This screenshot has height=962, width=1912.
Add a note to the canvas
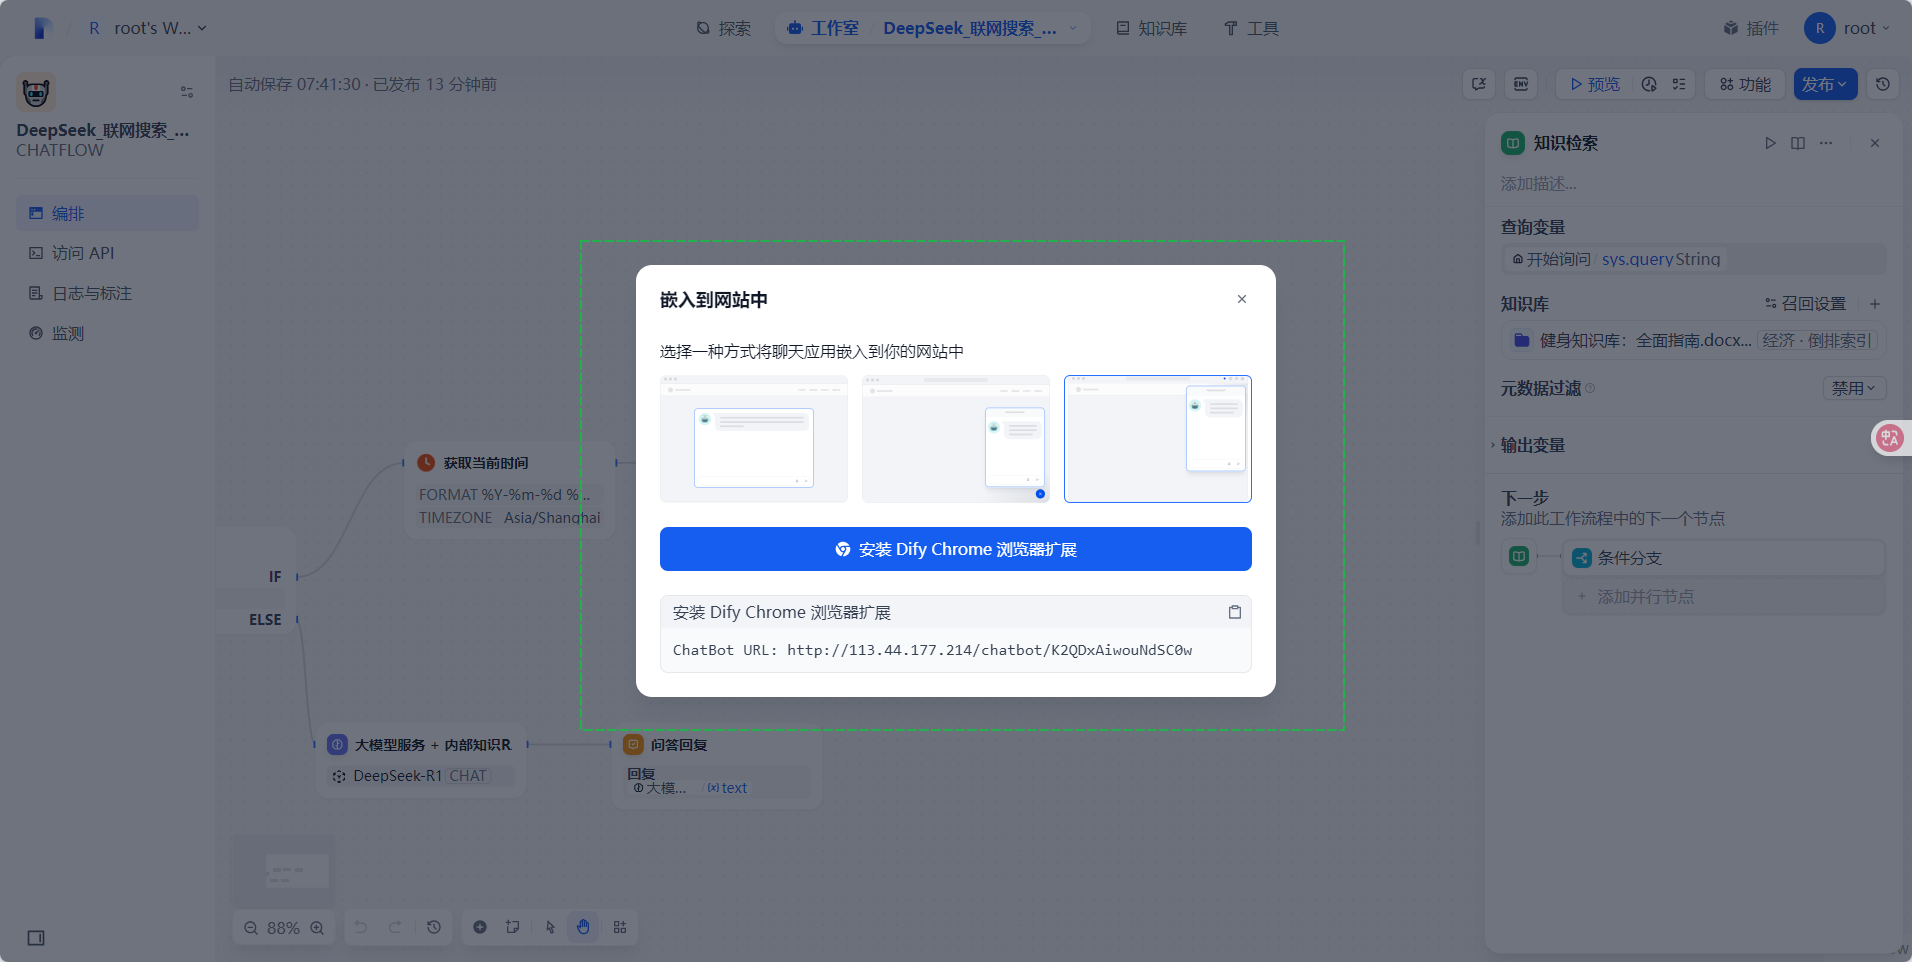click(513, 927)
